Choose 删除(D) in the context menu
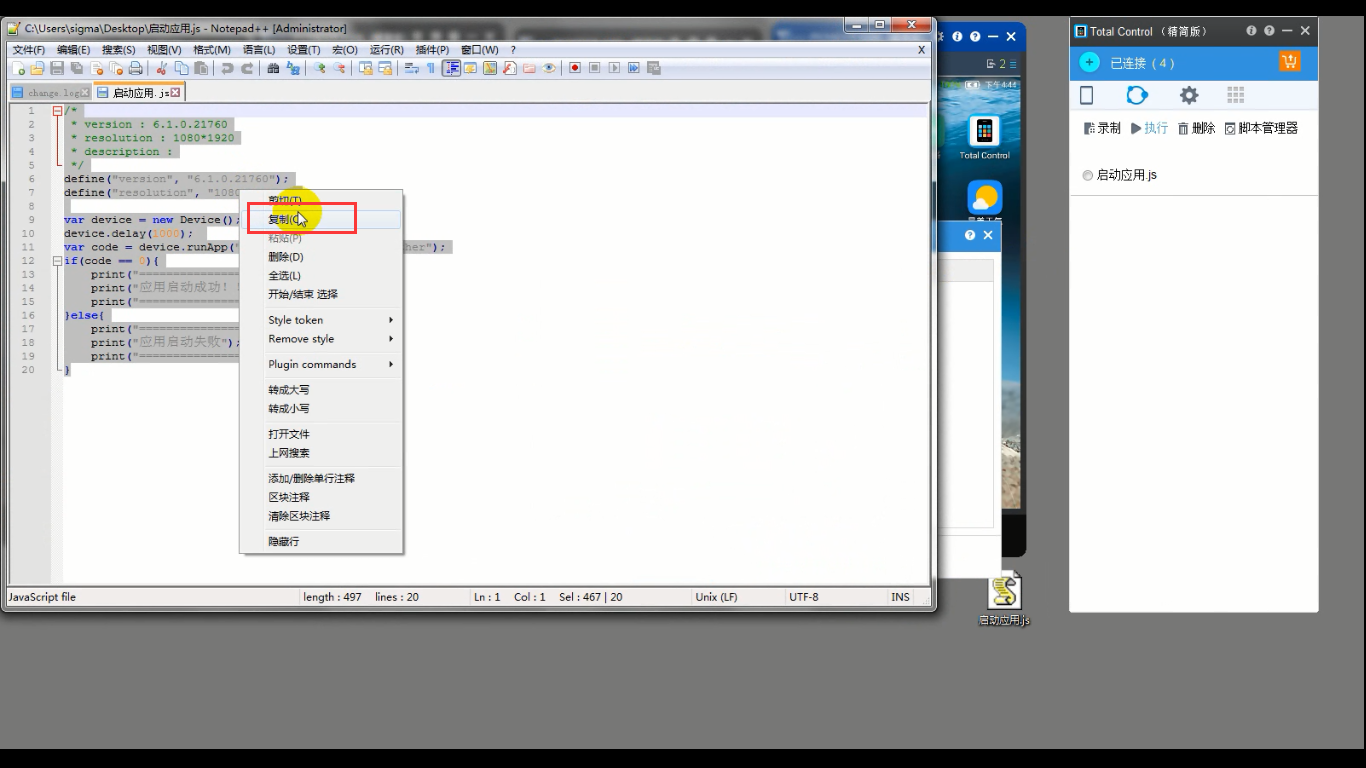The height and width of the screenshot is (768, 1366). 321,257
